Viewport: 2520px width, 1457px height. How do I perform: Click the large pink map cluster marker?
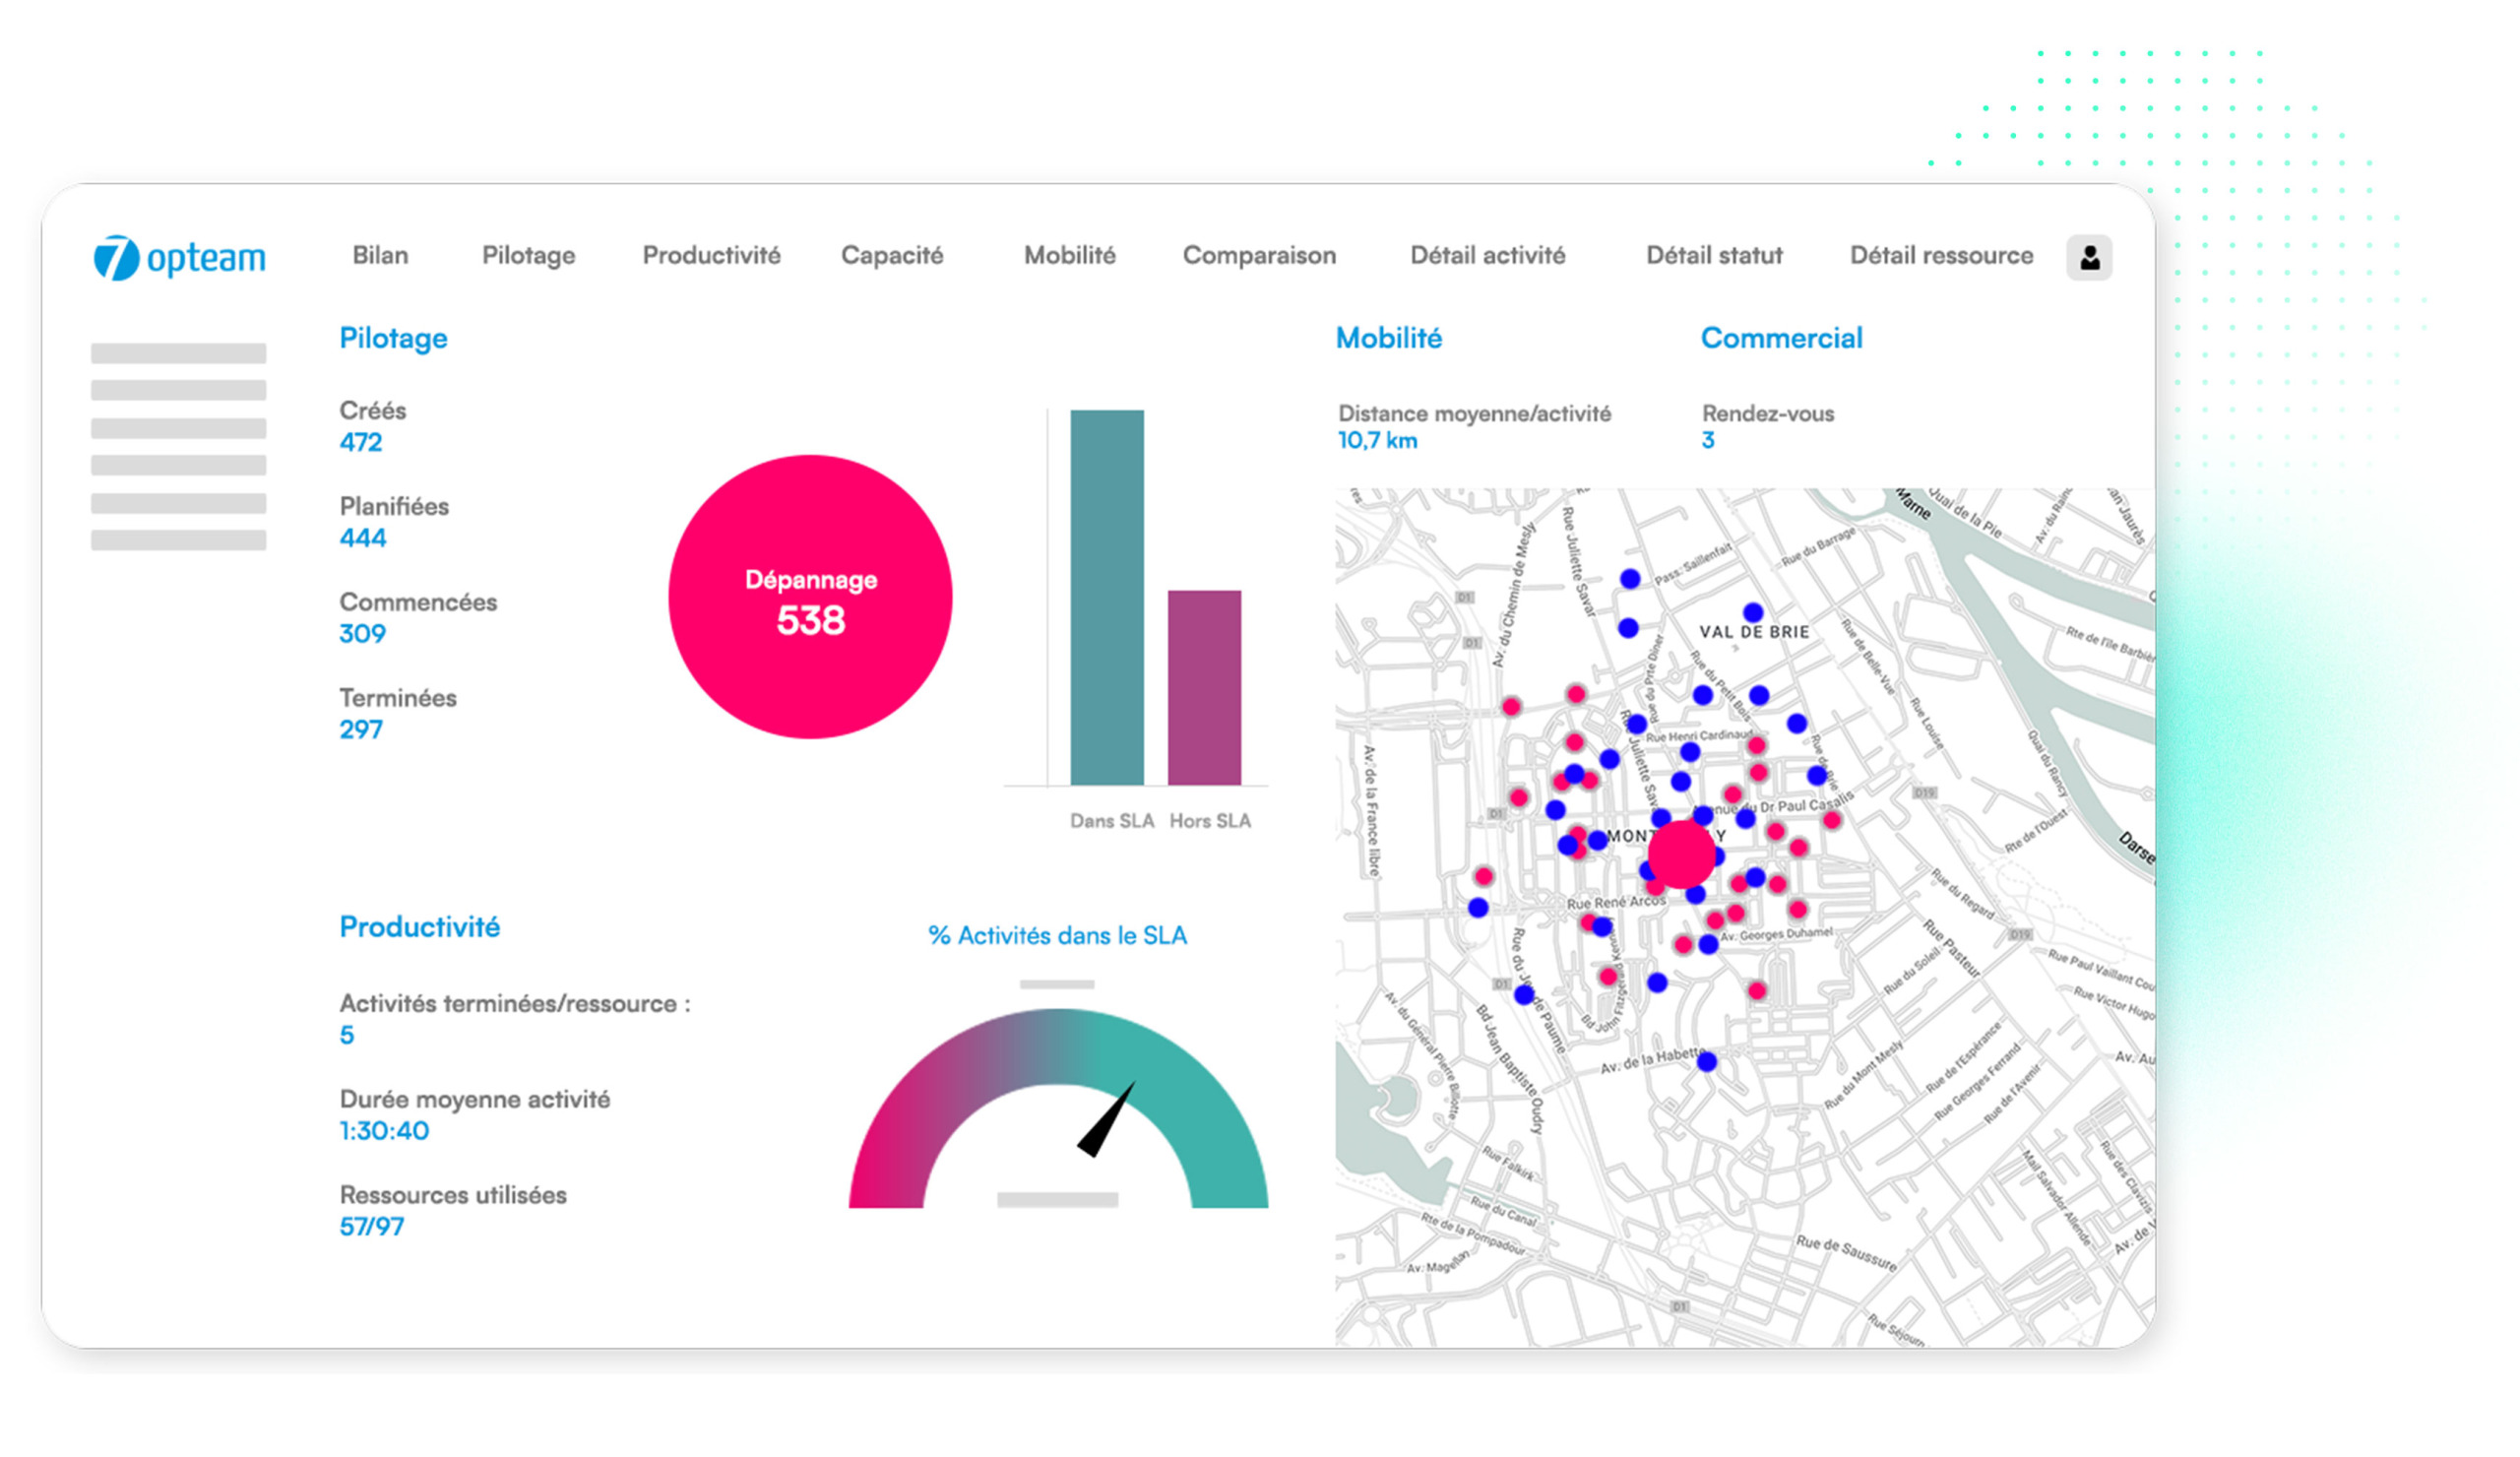[x=1681, y=855]
